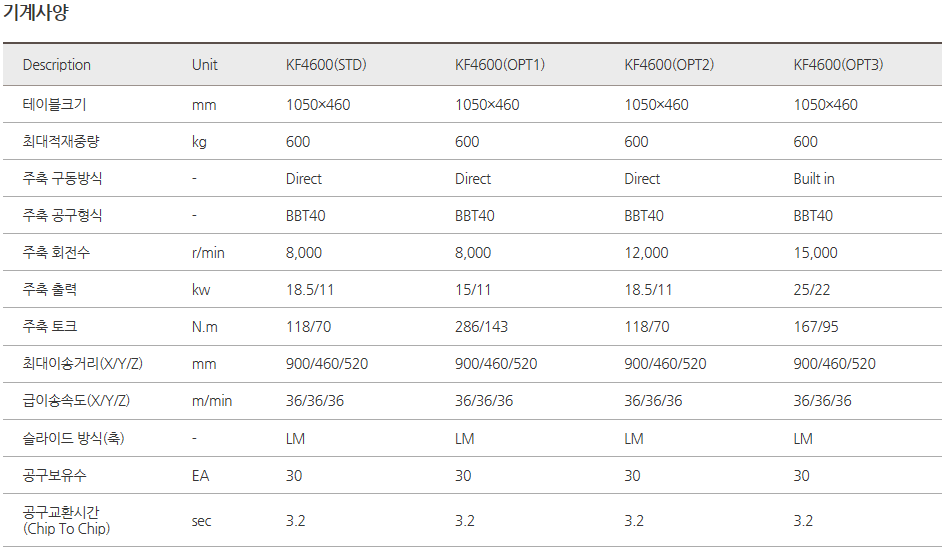Screen dimensions: 942x550
Task: Click the 15,000 spindle speed value
Action: pyautogui.click(x=816, y=253)
